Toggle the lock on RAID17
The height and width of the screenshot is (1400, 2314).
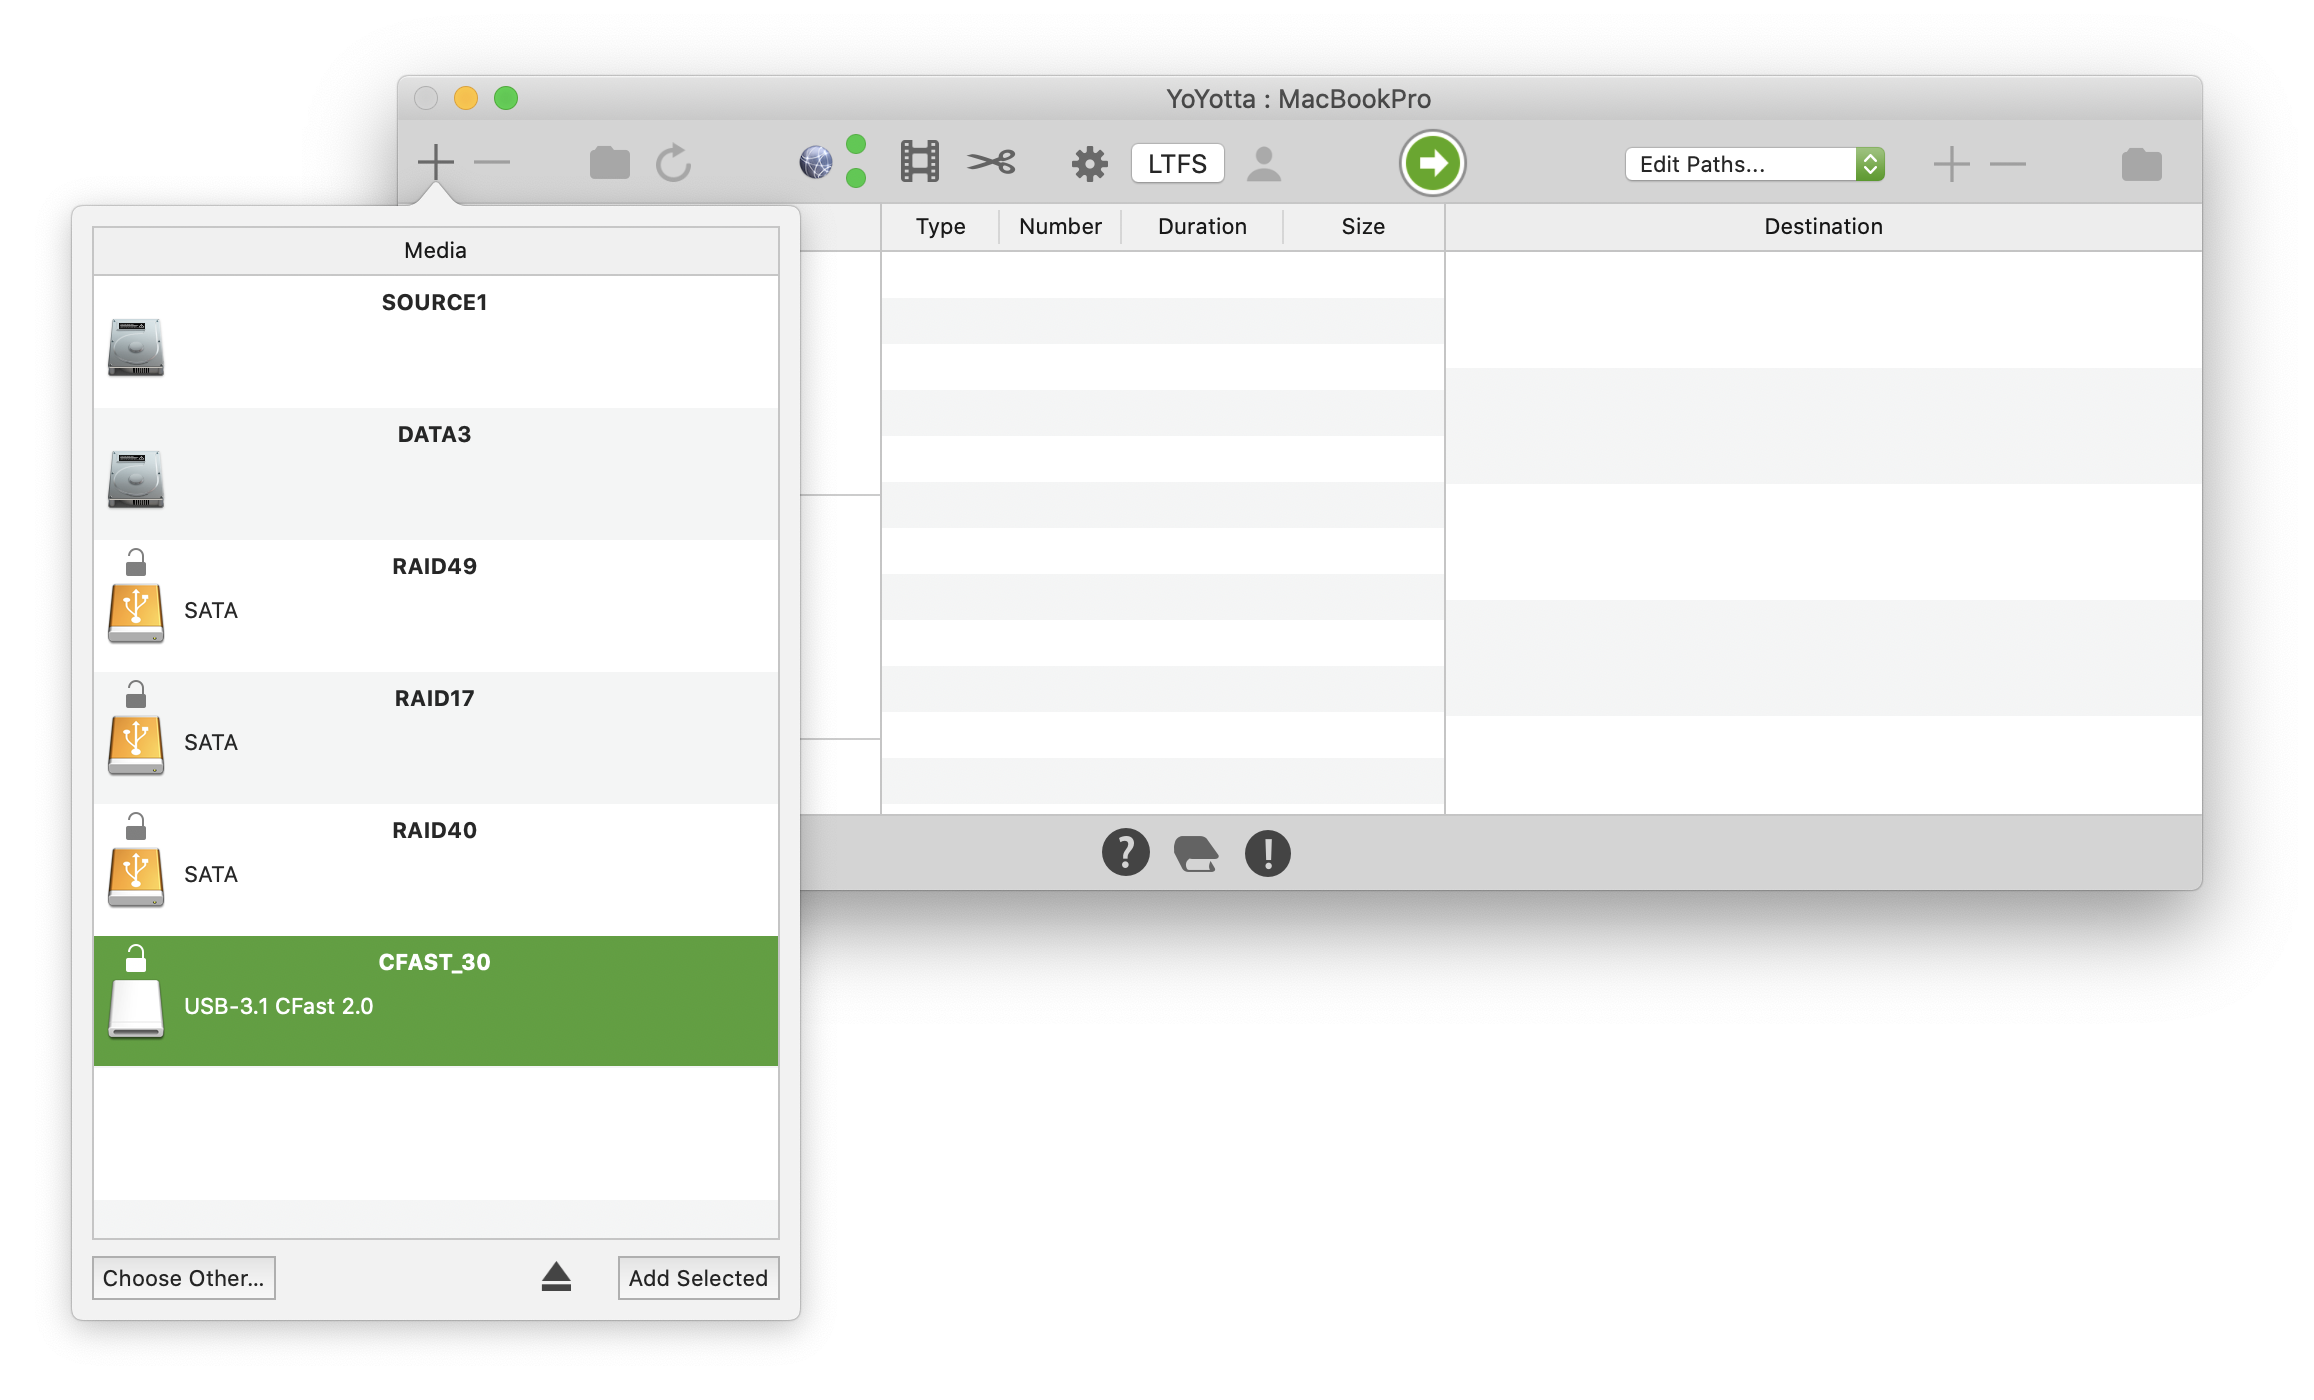(x=136, y=695)
